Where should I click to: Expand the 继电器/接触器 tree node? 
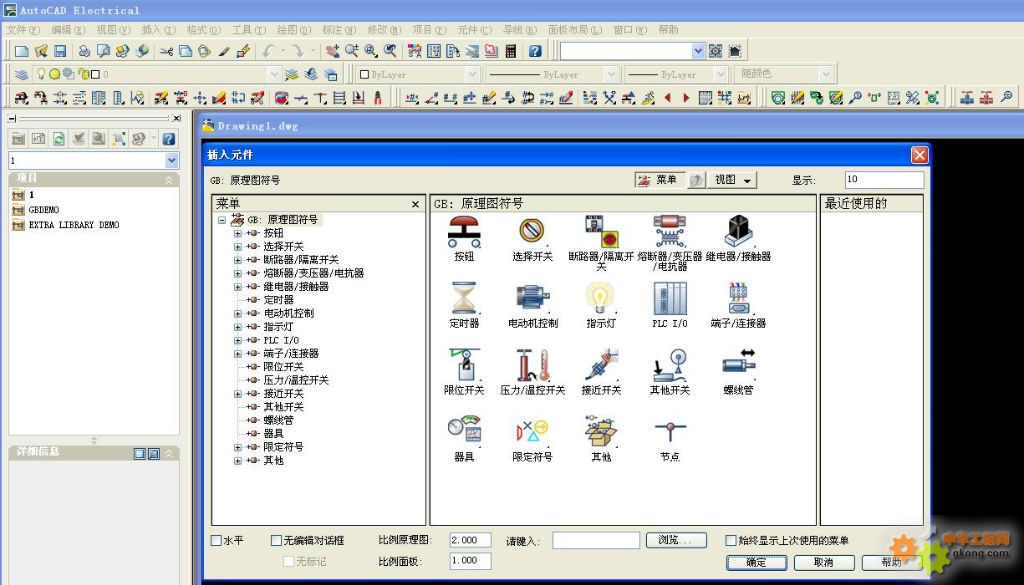[238, 287]
